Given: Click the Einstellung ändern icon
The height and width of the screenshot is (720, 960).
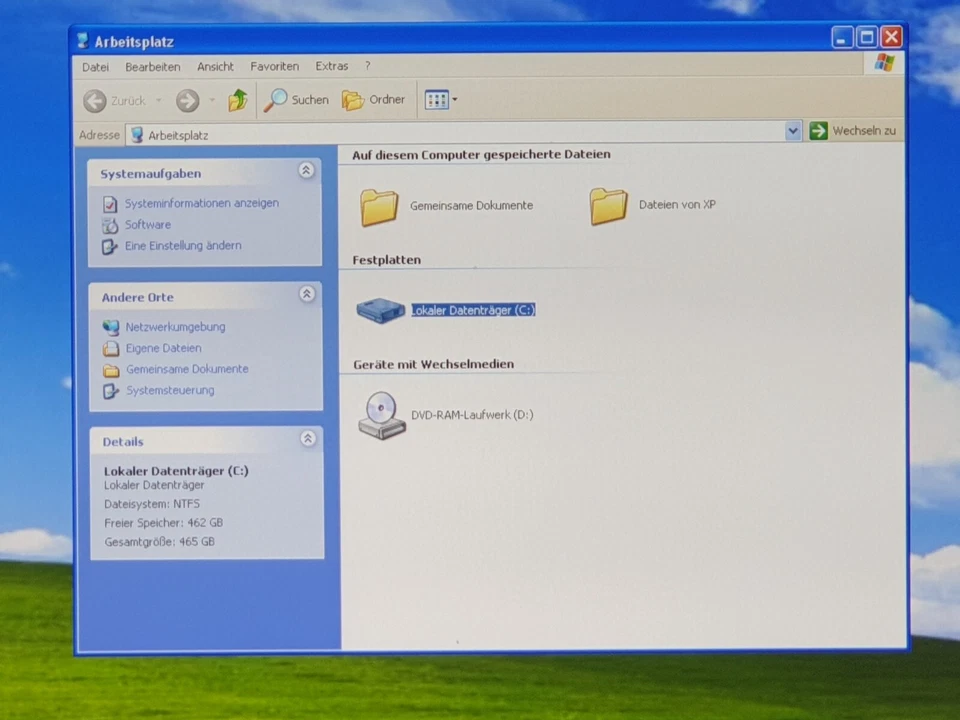Looking at the screenshot, I should (110, 247).
